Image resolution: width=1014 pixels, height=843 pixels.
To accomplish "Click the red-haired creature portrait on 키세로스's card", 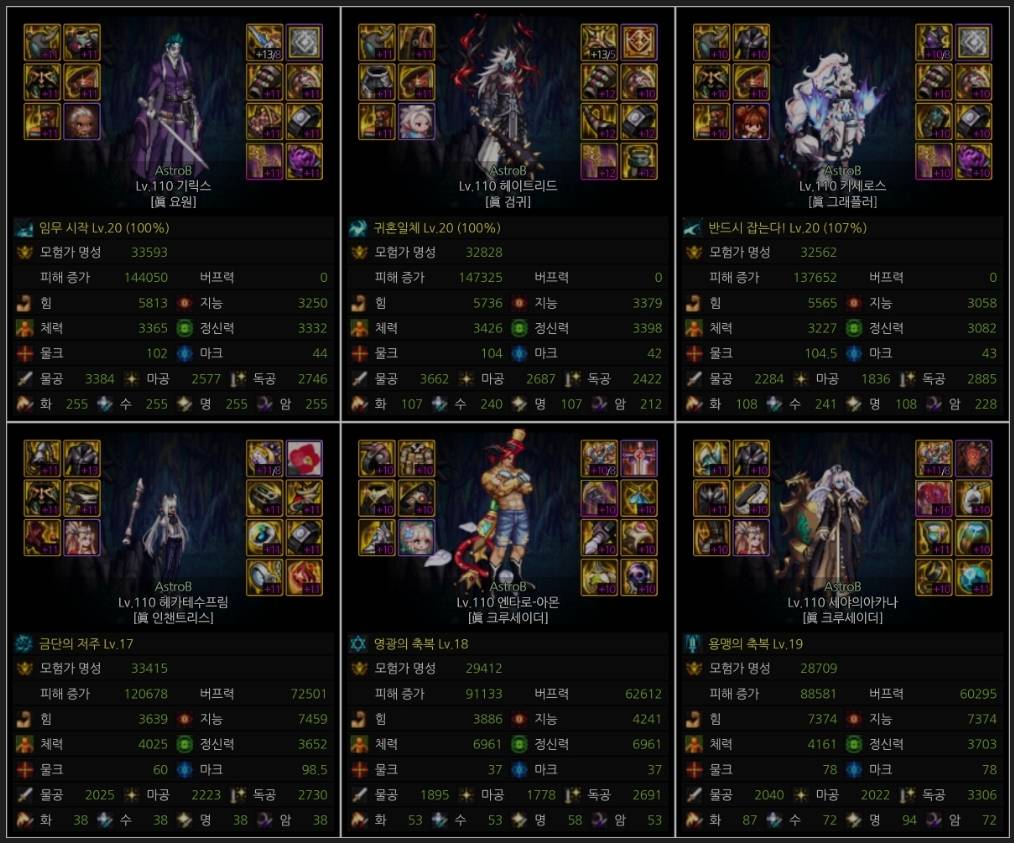I will click(x=751, y=122).
